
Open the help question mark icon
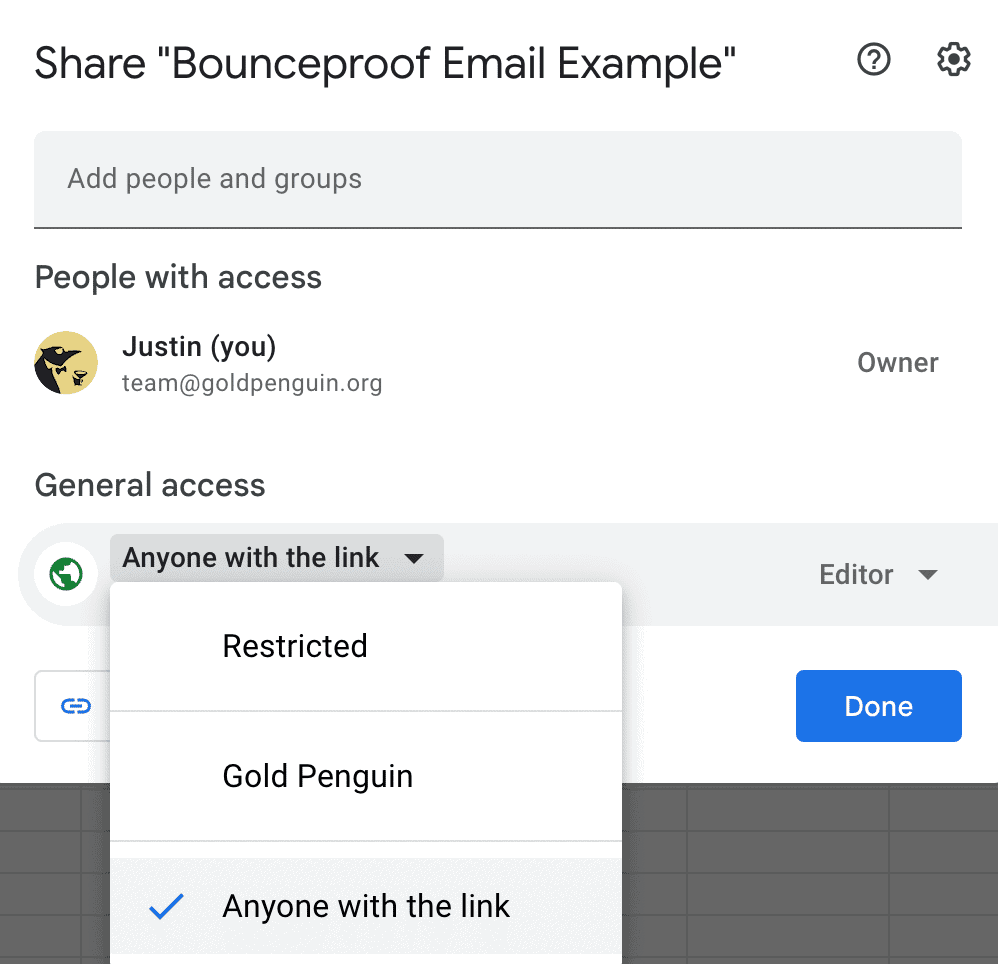click(874, 61)
